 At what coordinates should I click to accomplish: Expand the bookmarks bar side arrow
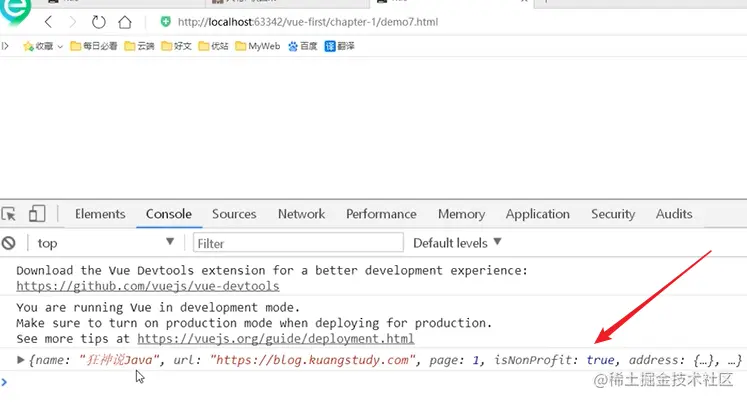point(5,46)
